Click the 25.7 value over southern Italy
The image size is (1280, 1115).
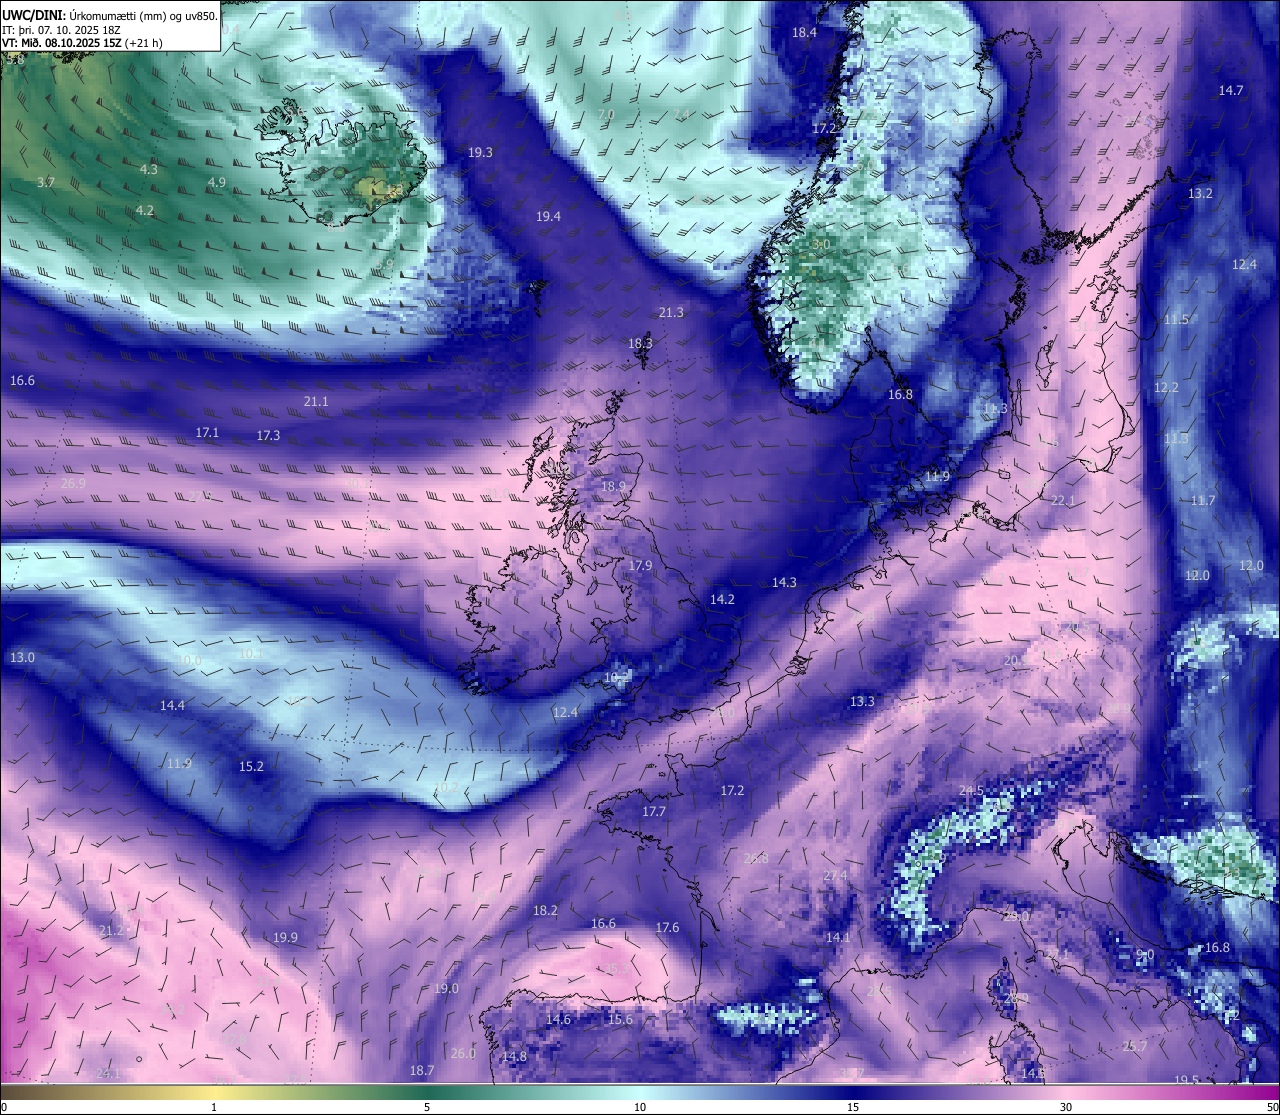click(x=1135, y=1046)
